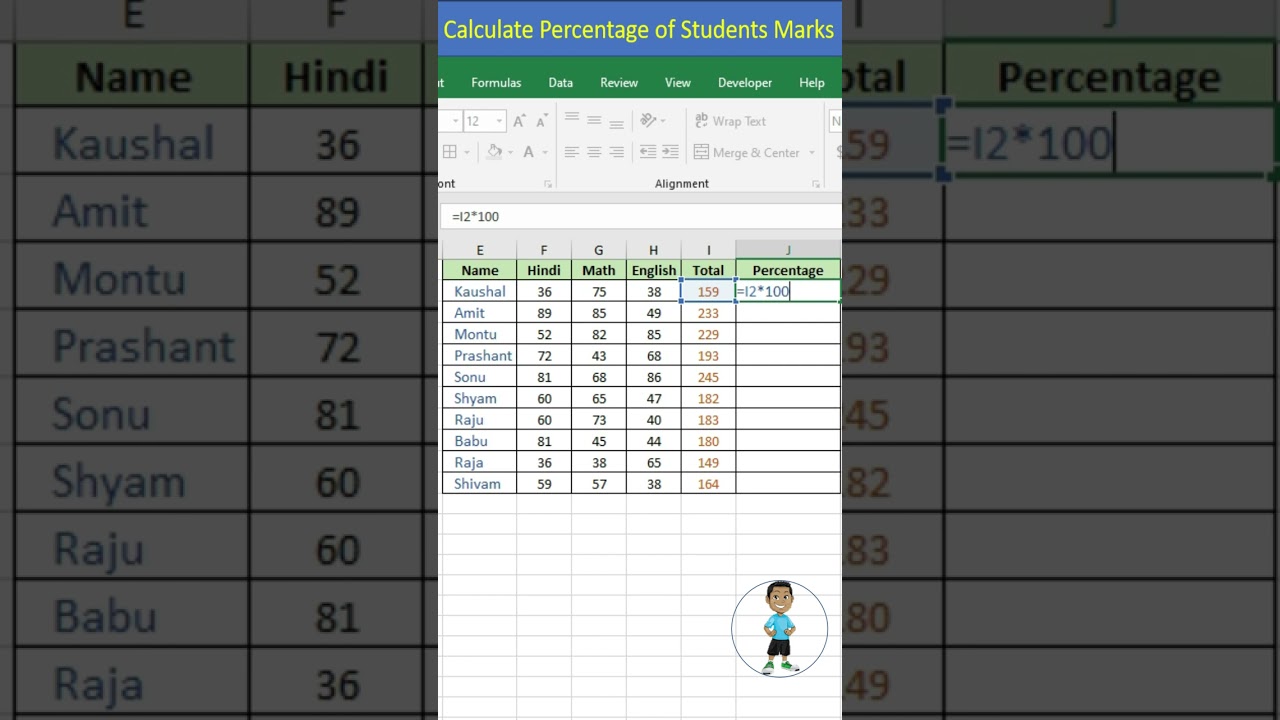Image resolution: width=1280 pixels, height=720 pixels.
Task: Select Montu's Math marks cell 82
Action: pyautogui.click(x=599, y=334)
